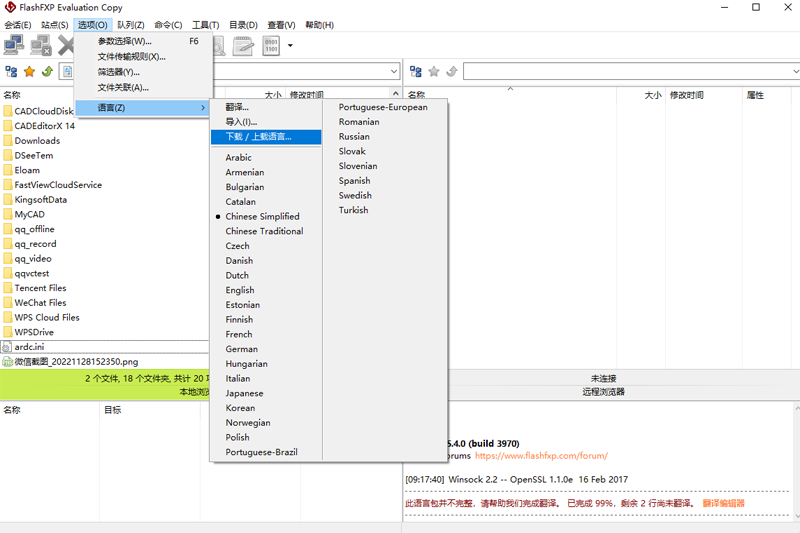Screen dimensions: 800x533
Task: Click the Connect computers icon in toolbar
Action: (14, 45)
